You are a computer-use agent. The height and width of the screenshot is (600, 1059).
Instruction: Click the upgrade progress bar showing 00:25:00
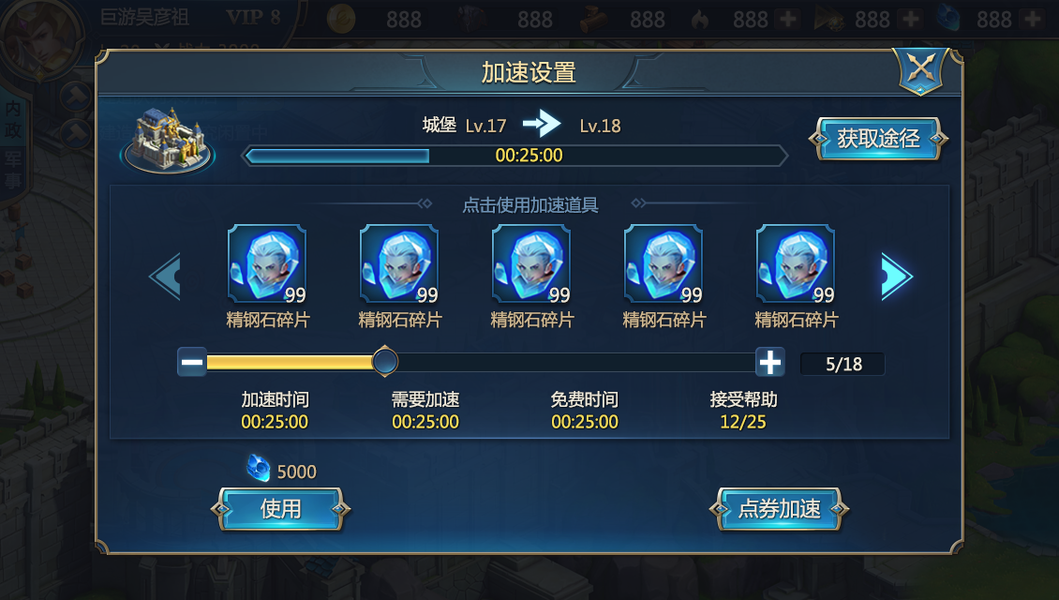[x=515, y=155]
